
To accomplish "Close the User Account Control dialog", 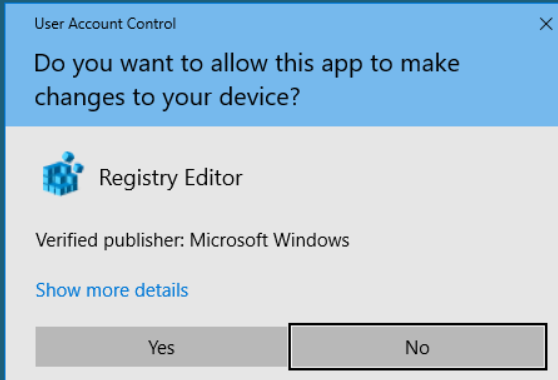I will (546, 24).
